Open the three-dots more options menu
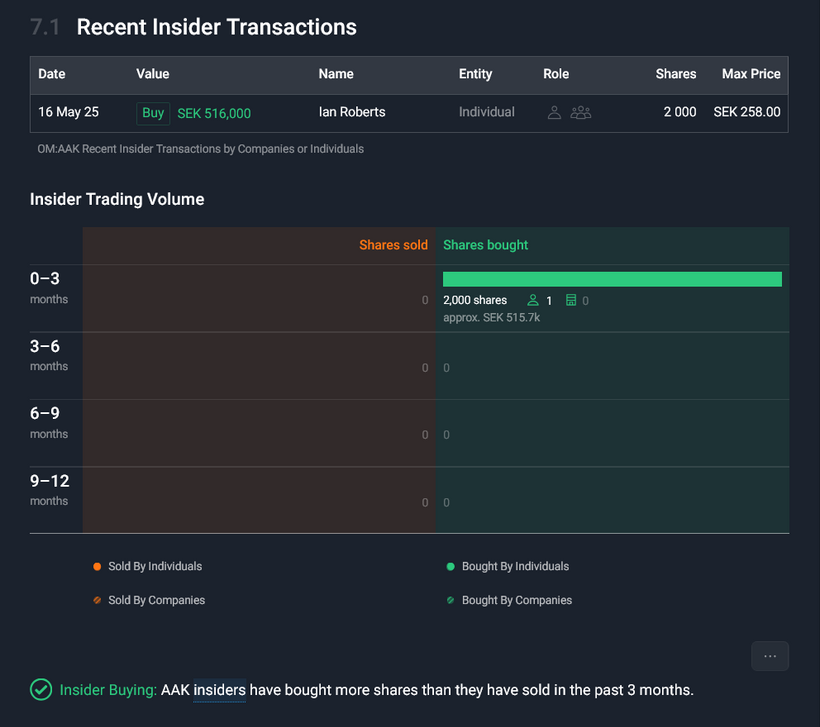 [770, 656]
